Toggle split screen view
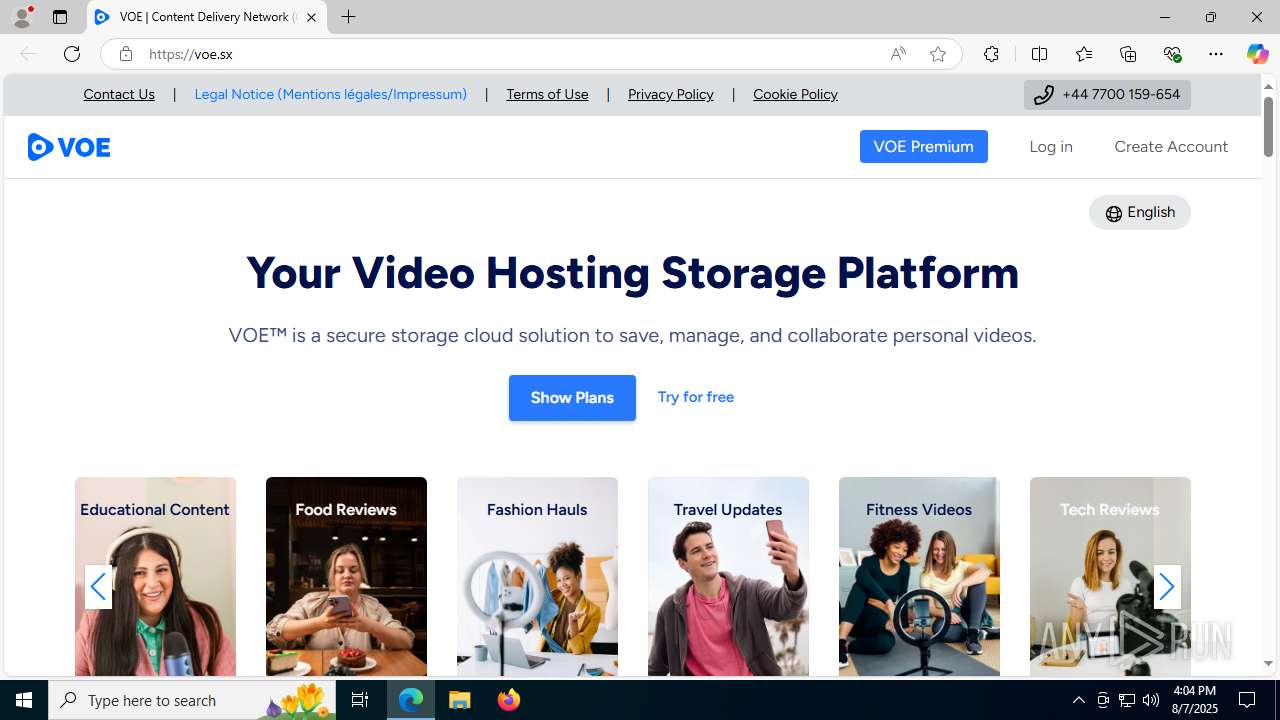This screenshot has width=1280, height=720. tap(1039, 54)
